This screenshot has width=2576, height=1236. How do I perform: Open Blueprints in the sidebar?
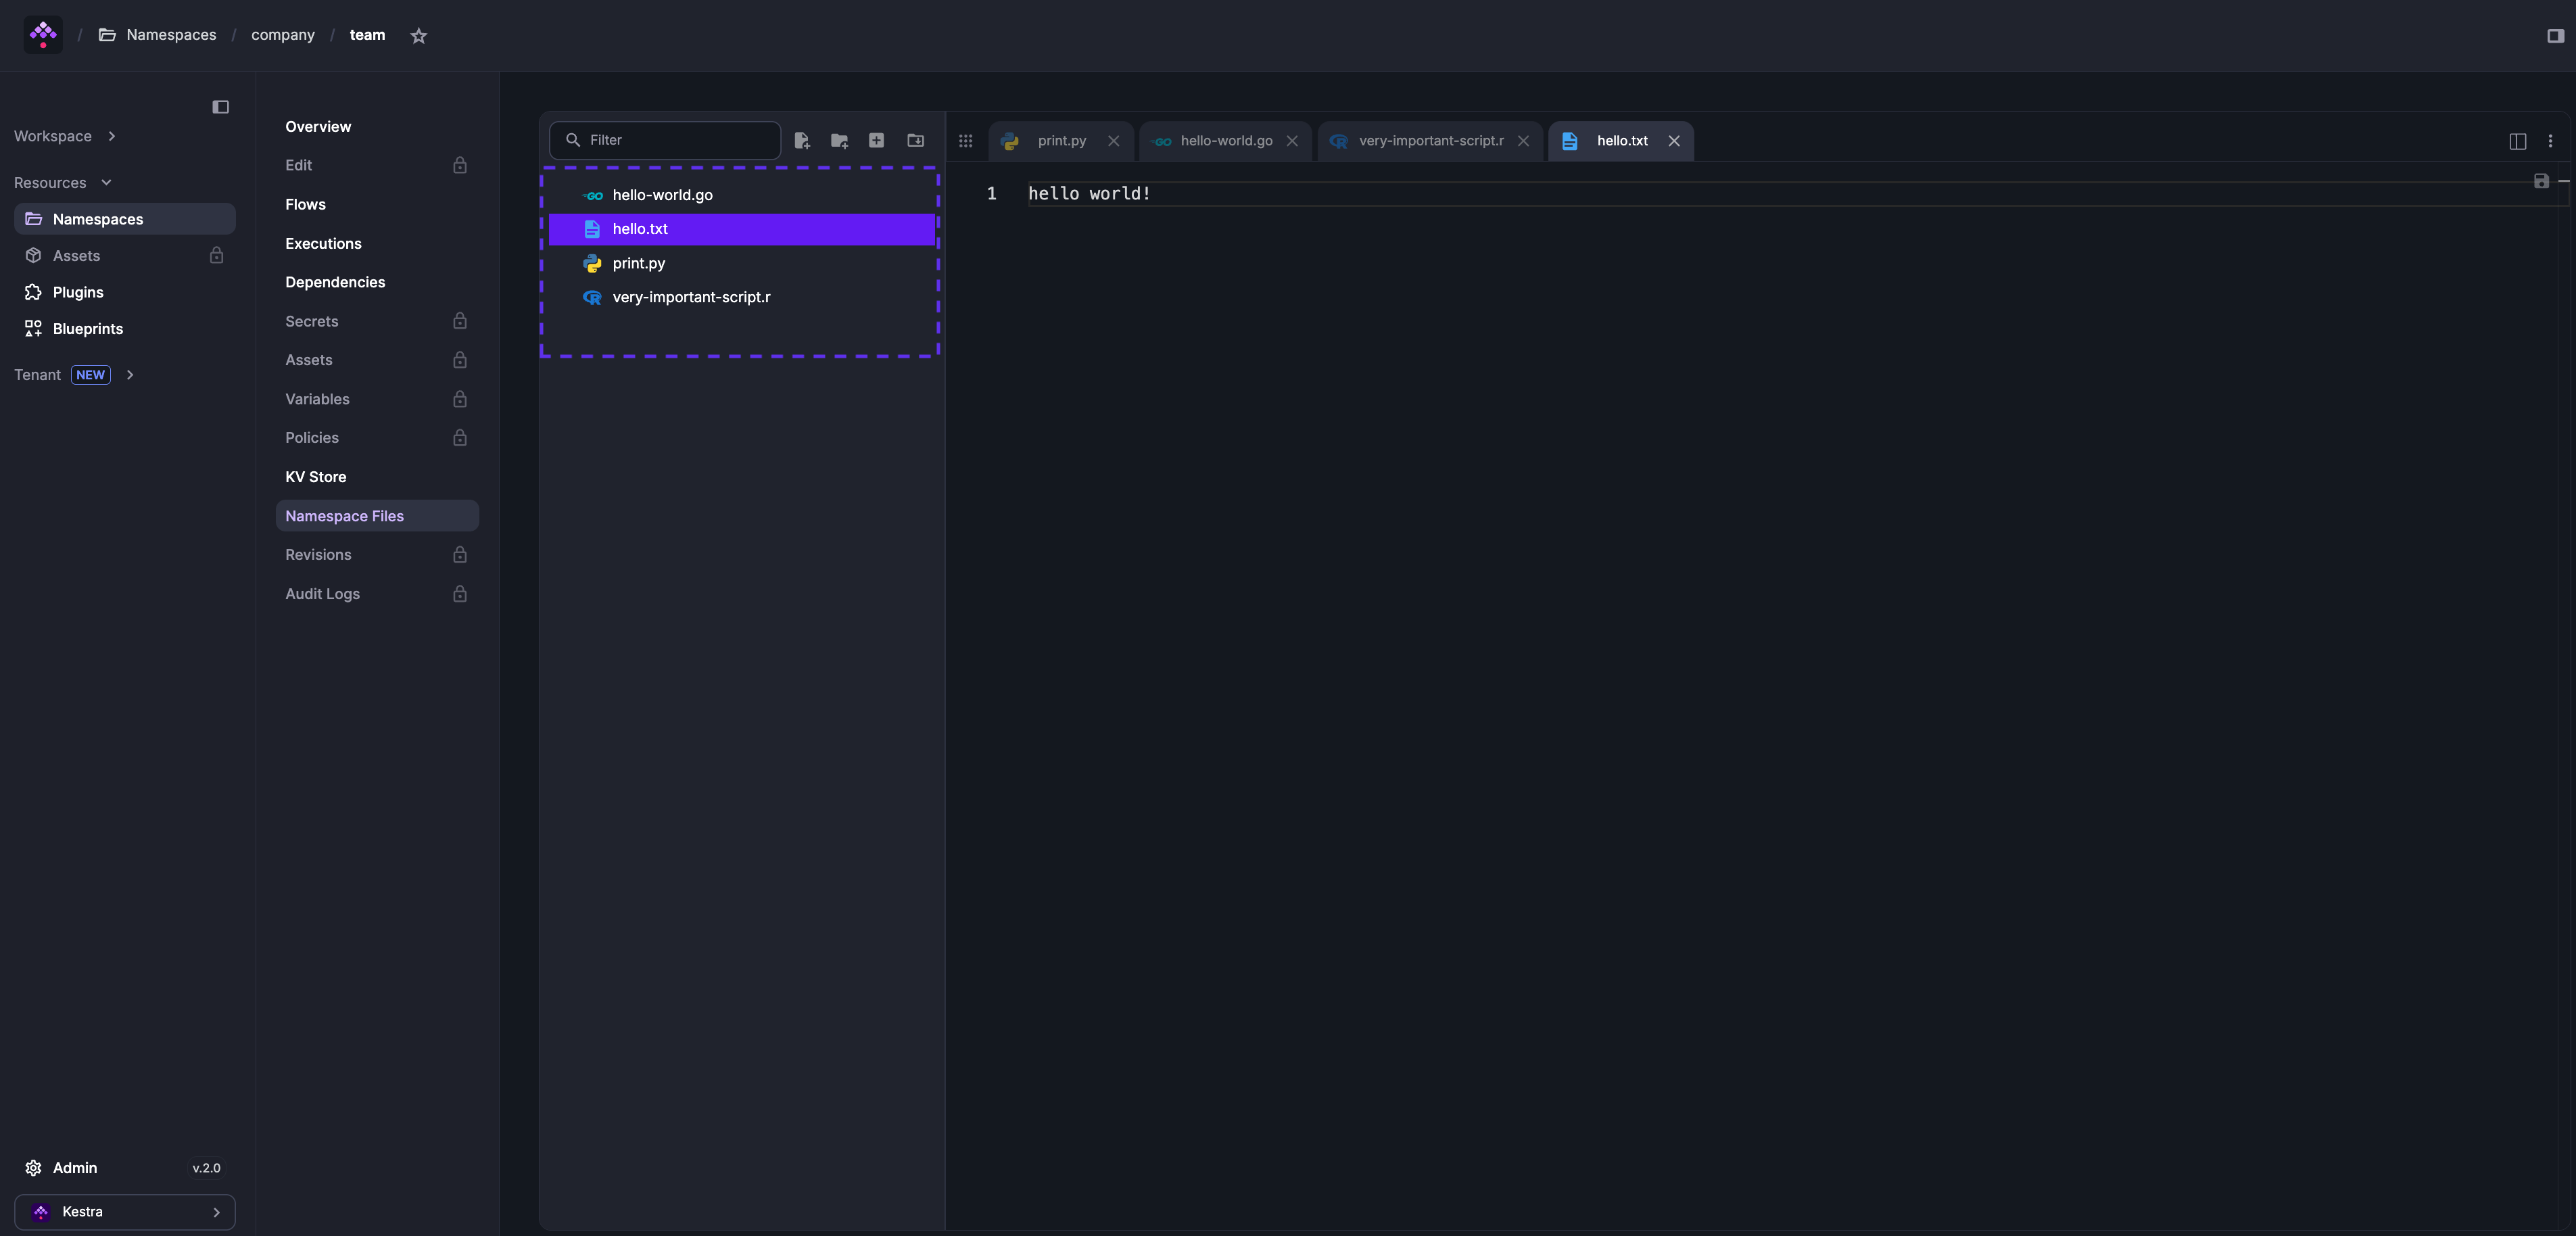[125, 329]
